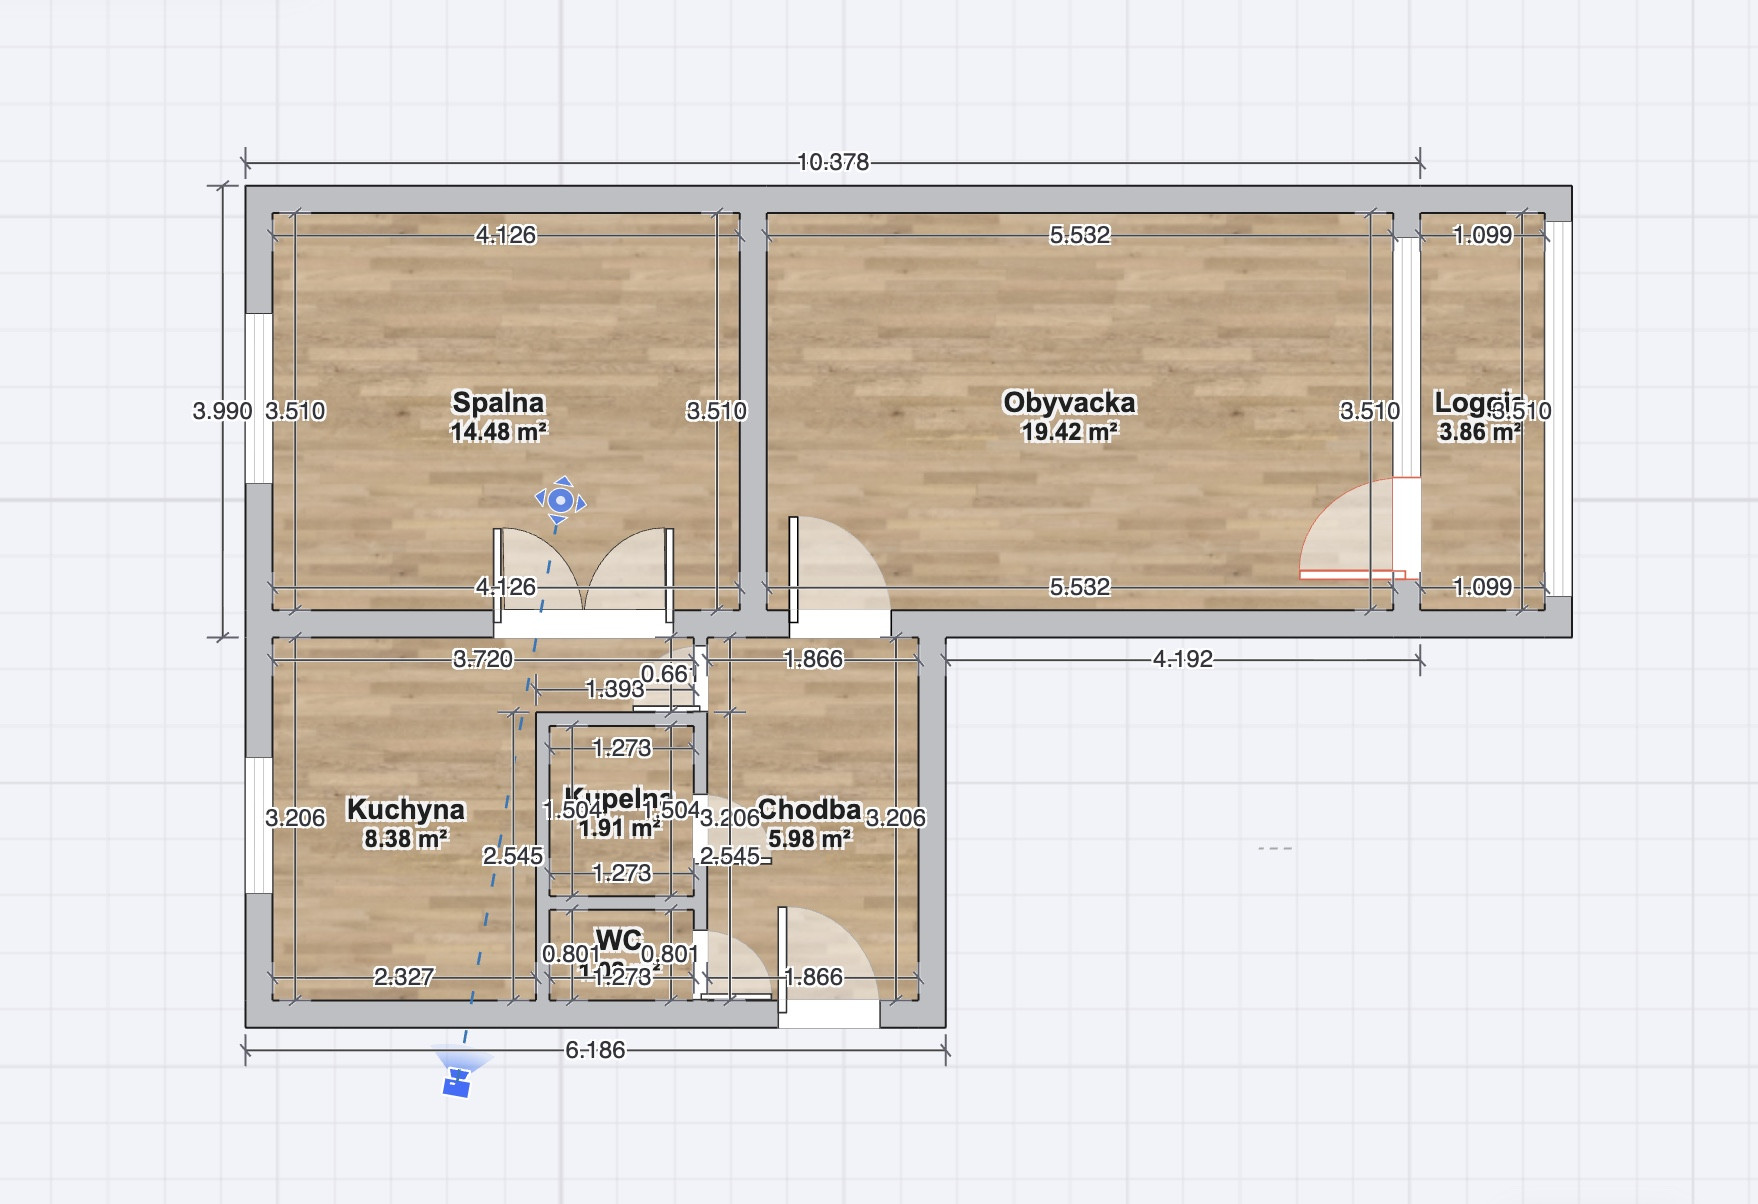
Task: Select the Loggia window on the right wall
Action: pyautogui.click(x=1559, y=408)
